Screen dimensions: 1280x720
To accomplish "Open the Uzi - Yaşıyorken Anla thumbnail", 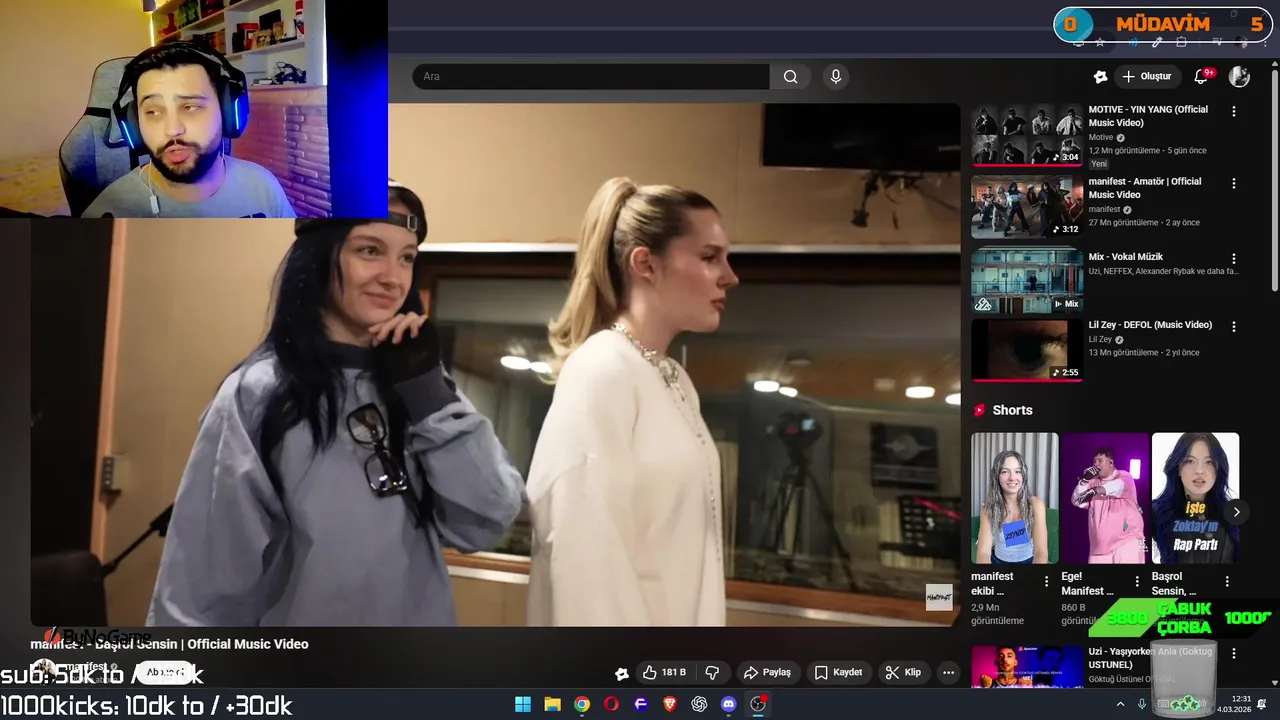I will coord(1027,667).
